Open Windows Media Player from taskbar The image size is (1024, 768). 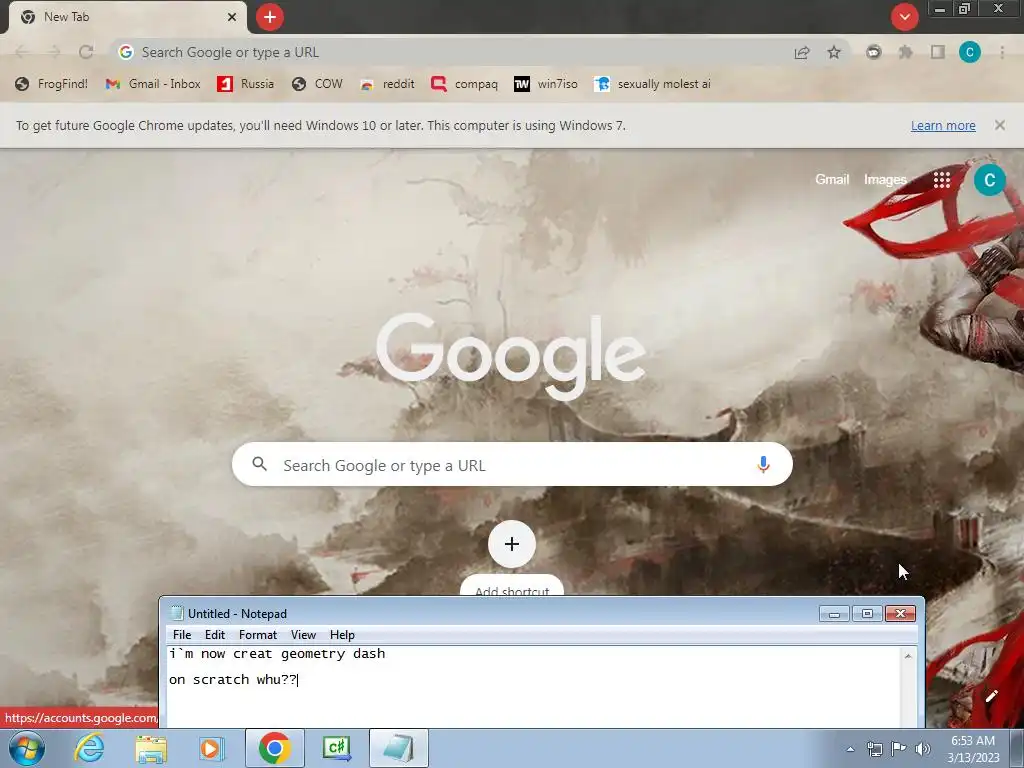[x=211, y=748]
